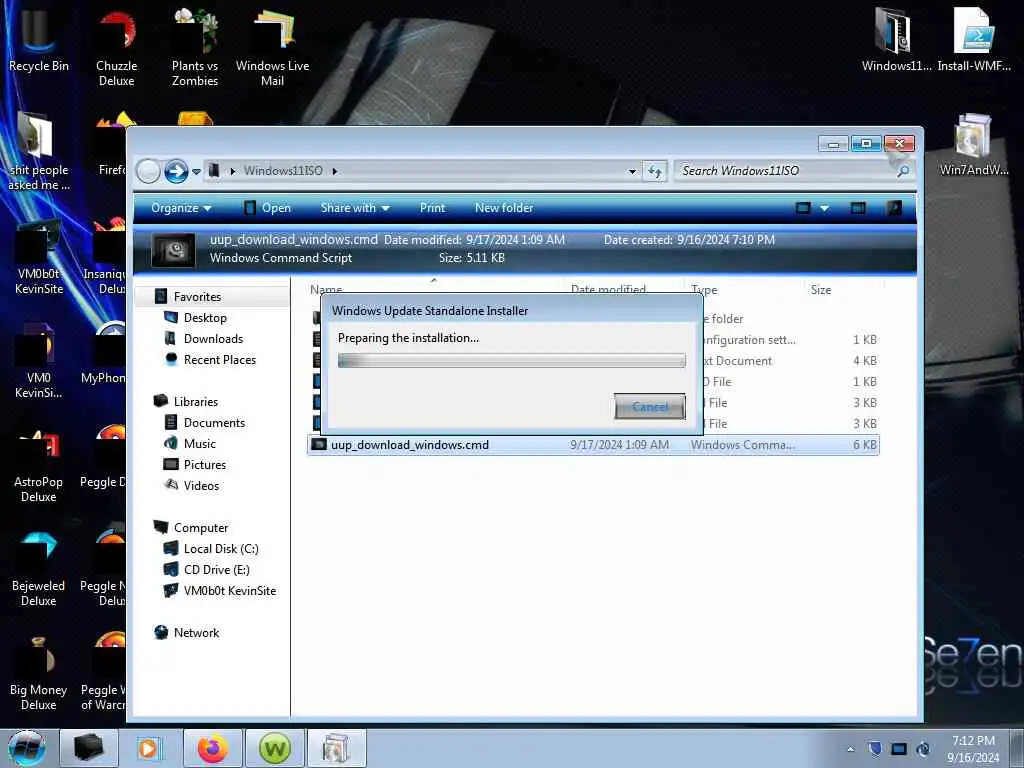The image size is (1024, 768).
Task: Open the address bar history dropdown
Action: tap(632, 172)
